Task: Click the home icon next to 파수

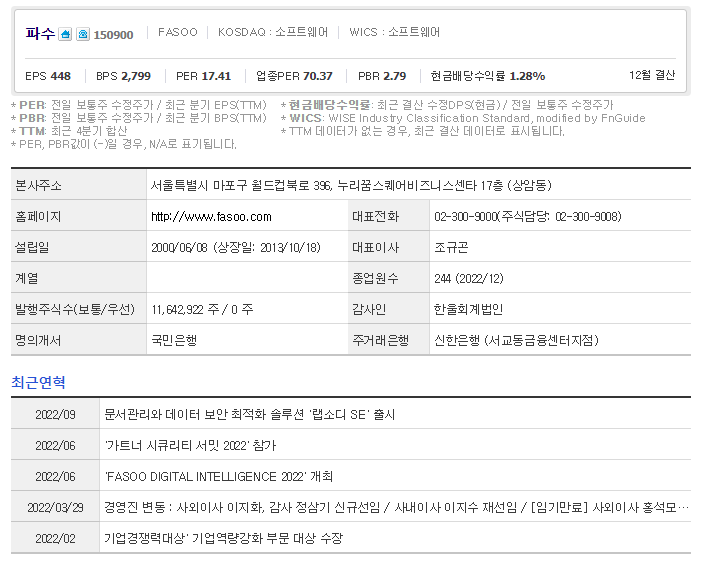Action: [x=65, y=34]
